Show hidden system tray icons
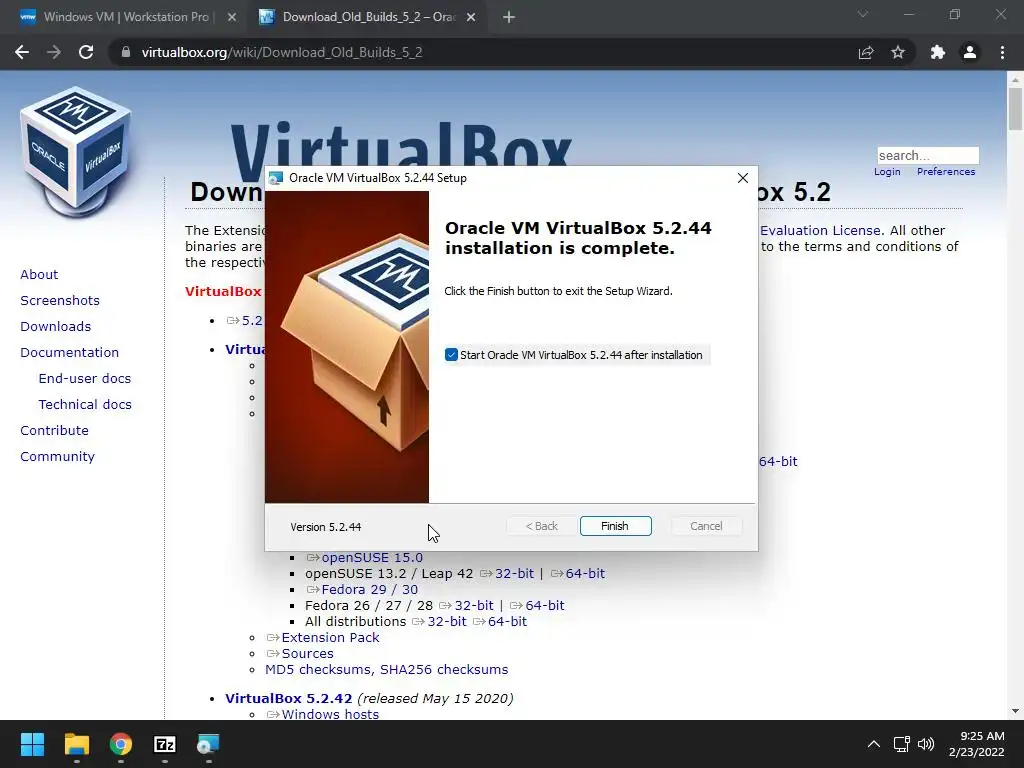1024x768 pixels. [x=874, y=744]
